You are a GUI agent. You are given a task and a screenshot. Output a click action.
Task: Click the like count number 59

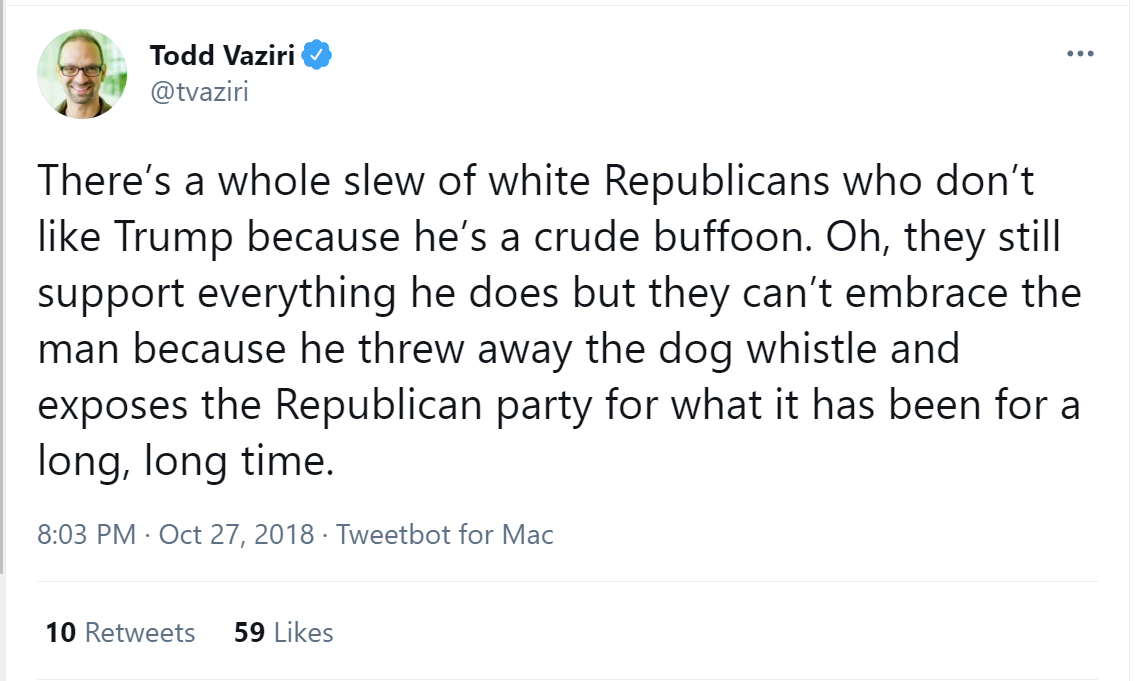pyautogui.click(x=250, y=632)
